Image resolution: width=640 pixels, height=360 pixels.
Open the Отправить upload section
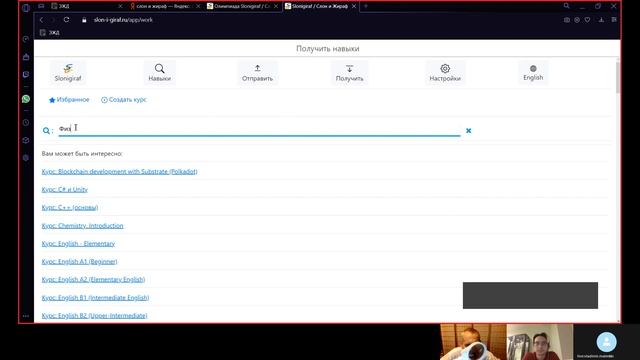click(x=257, y=73)
